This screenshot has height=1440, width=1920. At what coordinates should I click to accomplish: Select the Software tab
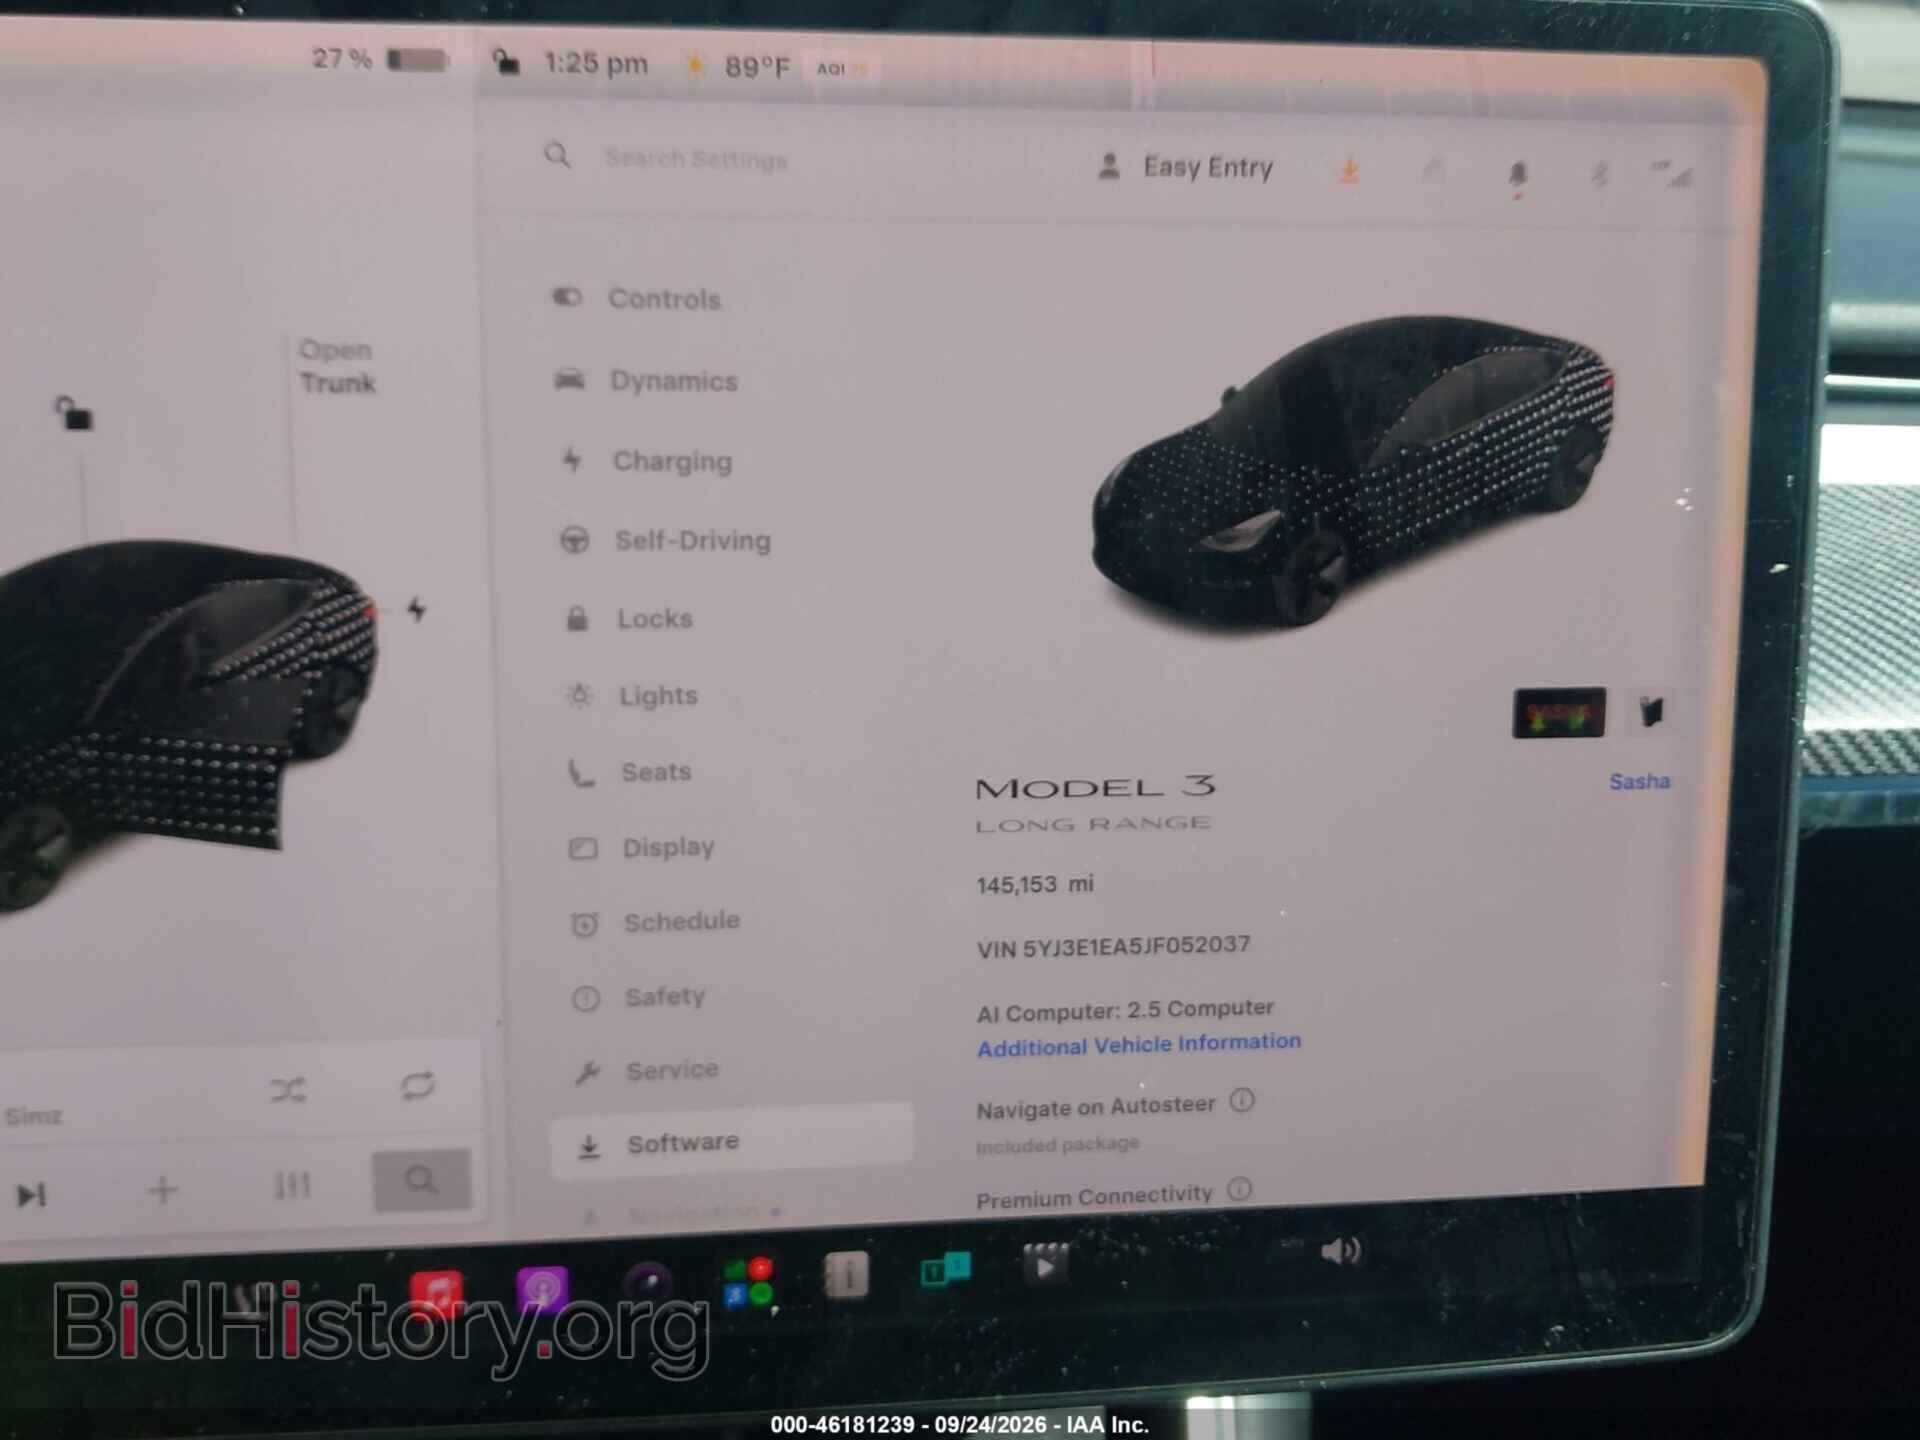pyautogui.click(x=731, y=1143)
